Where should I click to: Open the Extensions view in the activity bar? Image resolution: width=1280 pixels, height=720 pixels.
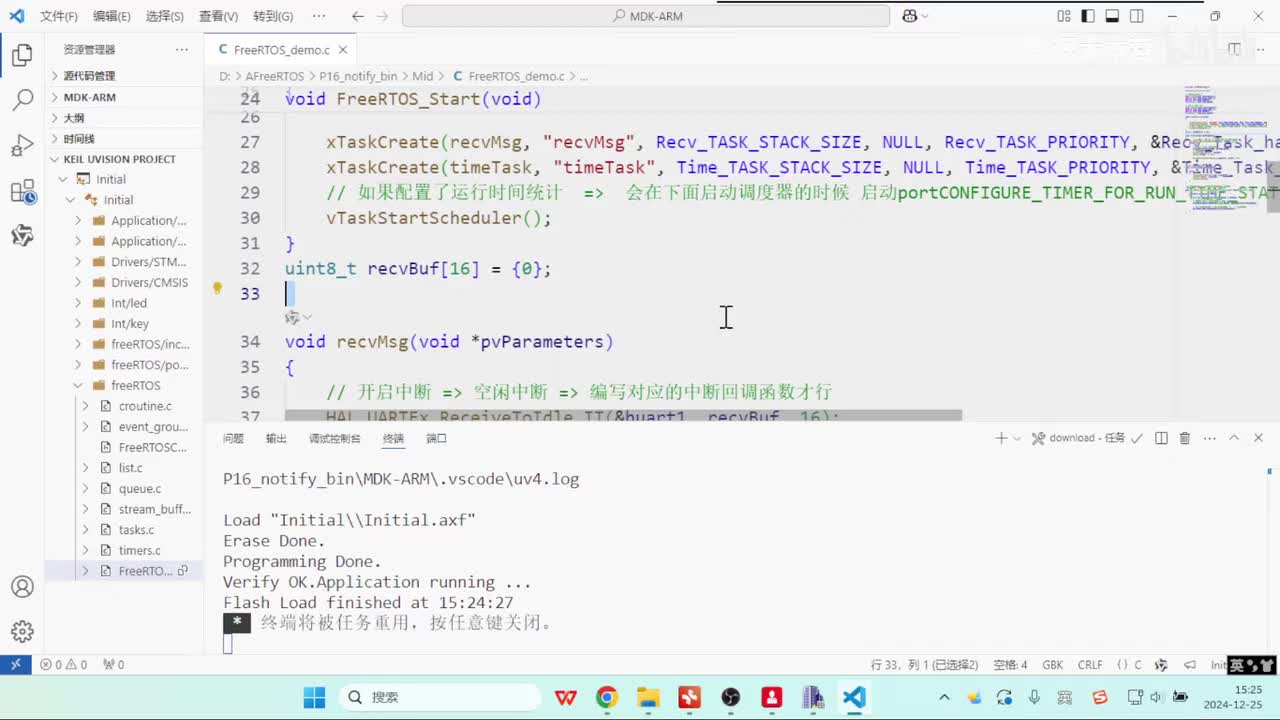(x=22, y=192)
